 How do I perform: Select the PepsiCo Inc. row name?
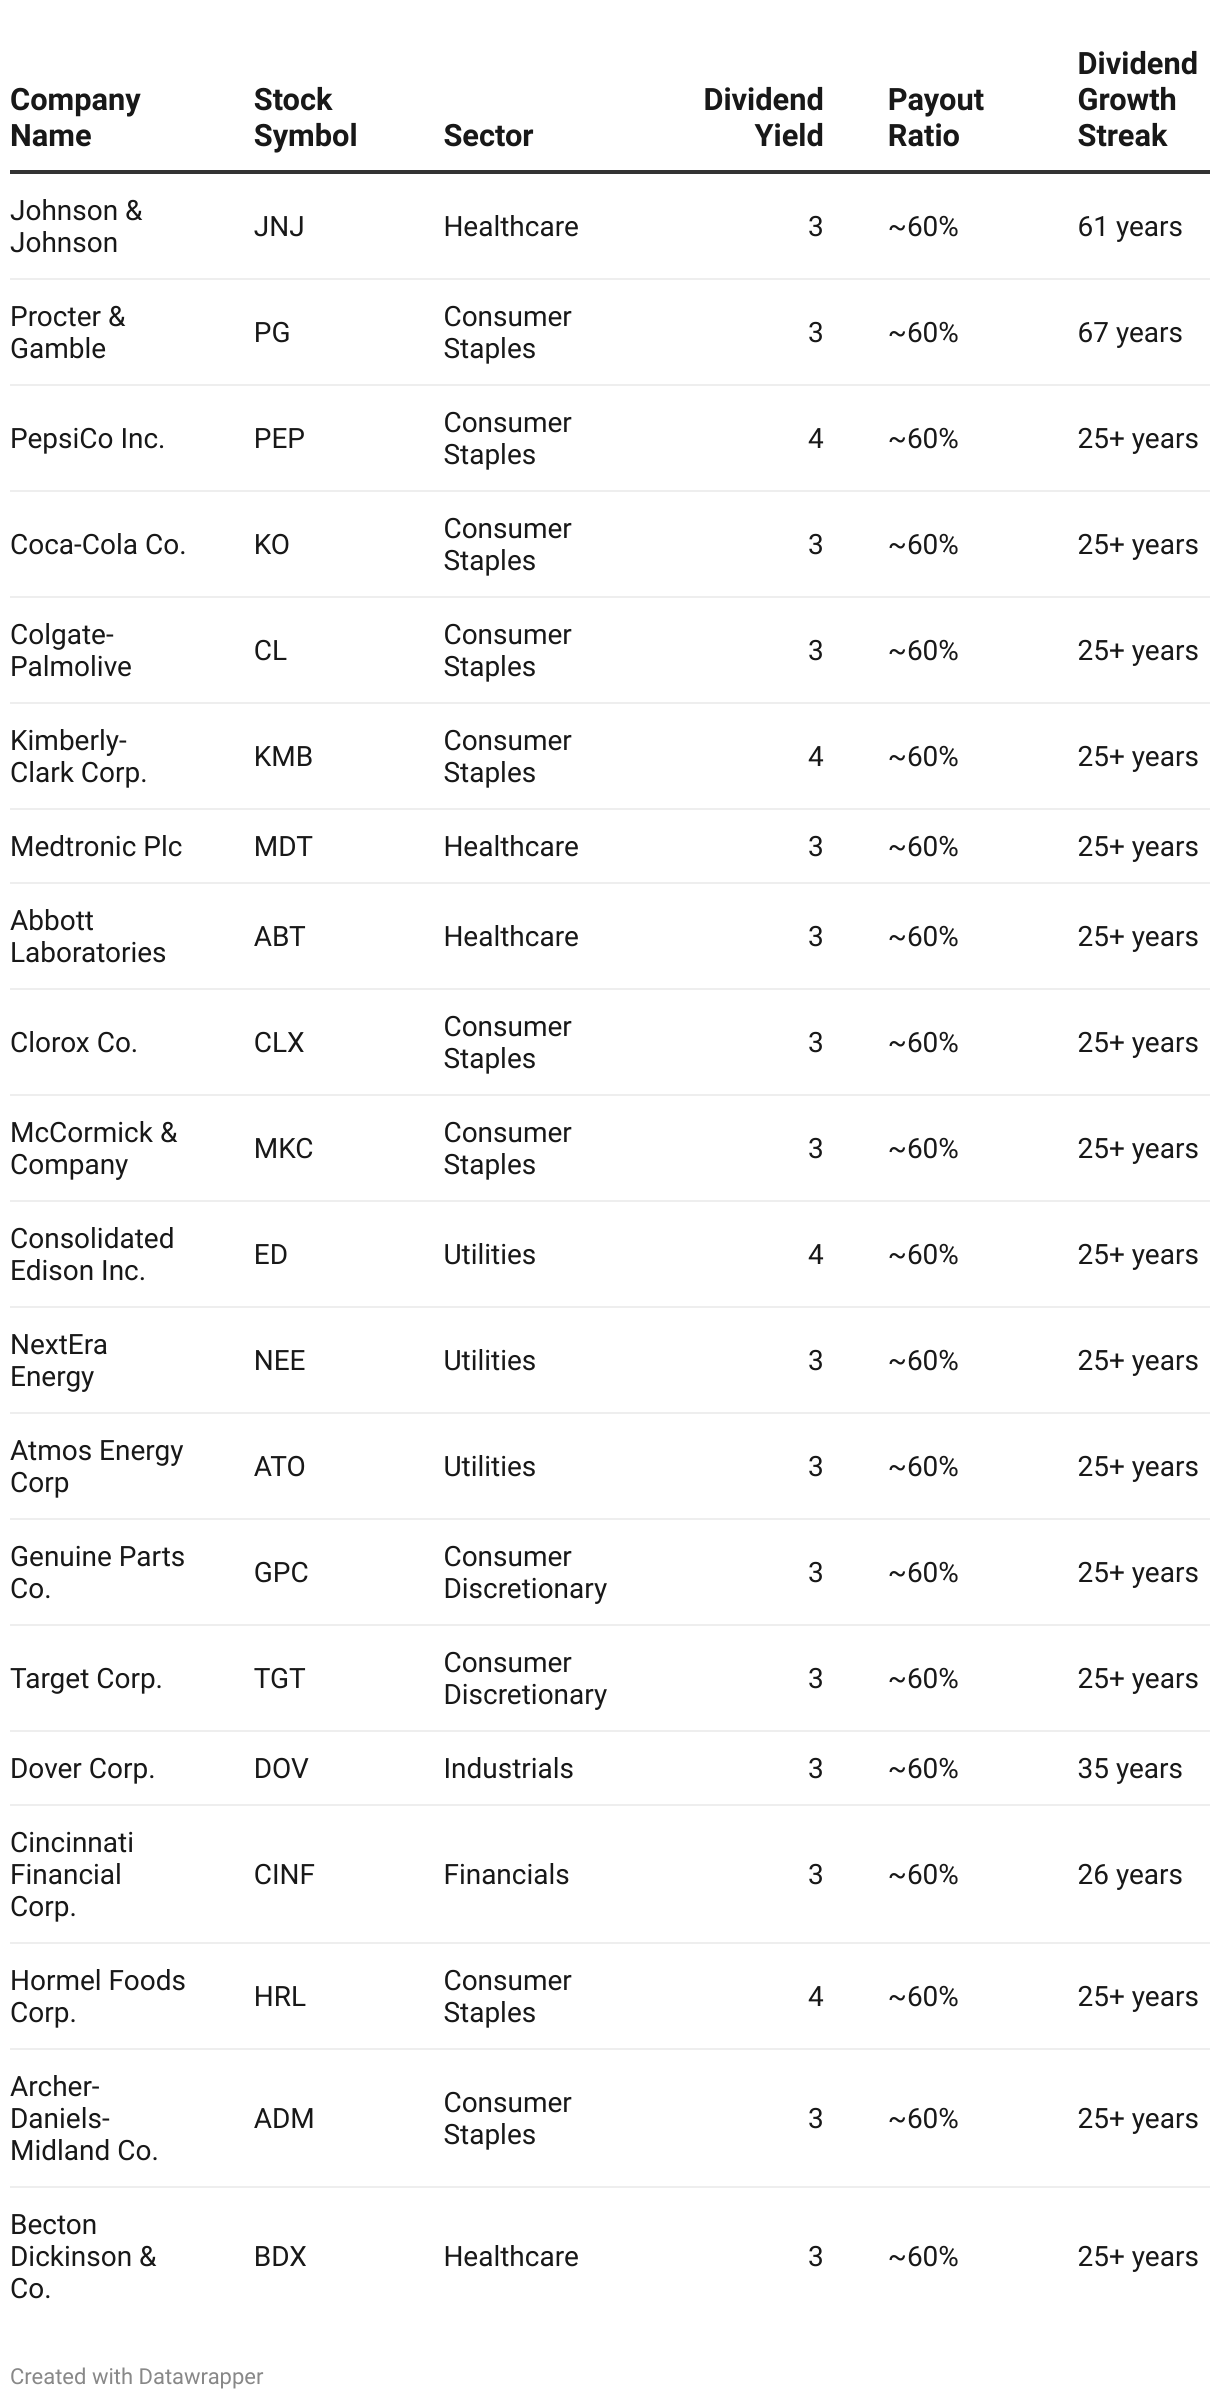click(x=87, y=439)
